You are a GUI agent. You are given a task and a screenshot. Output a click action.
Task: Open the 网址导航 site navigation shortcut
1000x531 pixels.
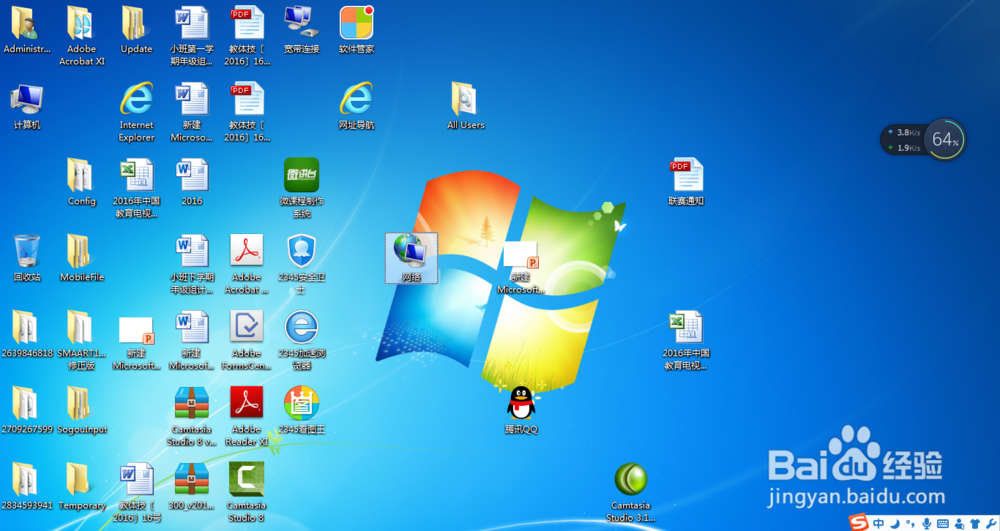(x=356, y=106)
